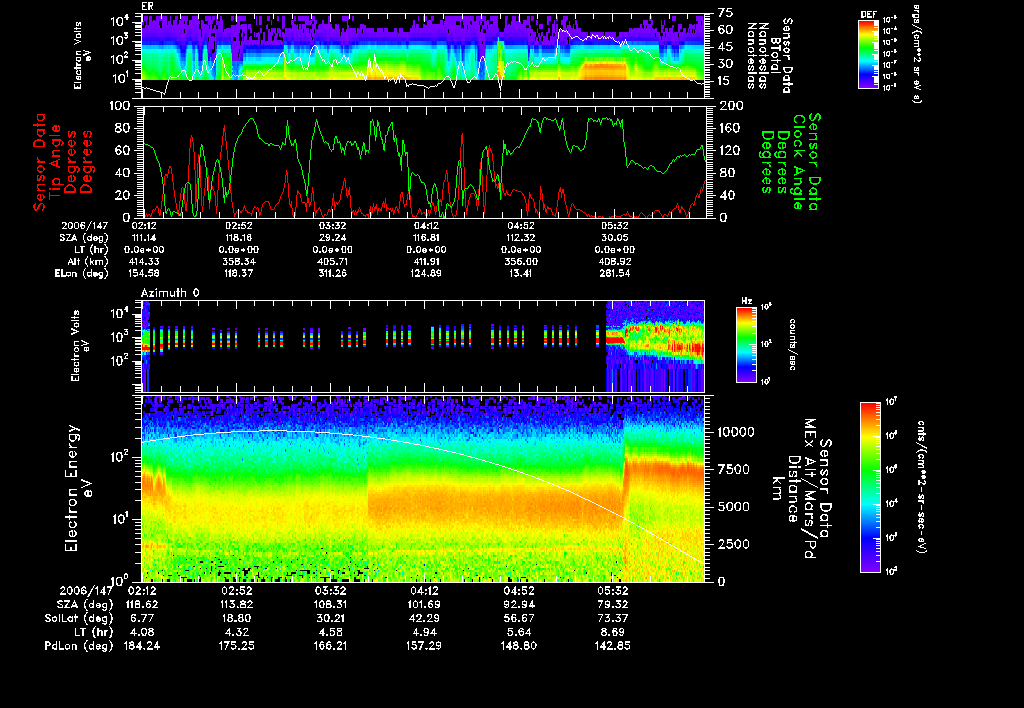Screen dimensions: 1024x708
Task: Click the 'SolLat (deg)' row label
Action: pyautogui.click(x=78, y=619)
